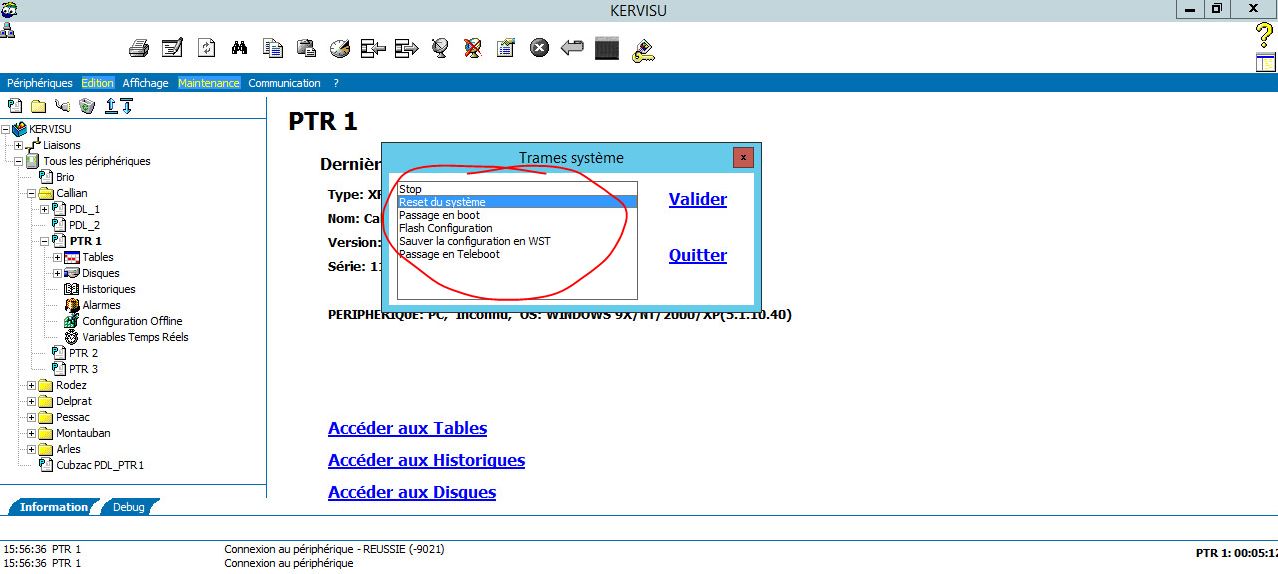
Task: Click the round X stop icon in toolbar
Action: click(539, 48)
